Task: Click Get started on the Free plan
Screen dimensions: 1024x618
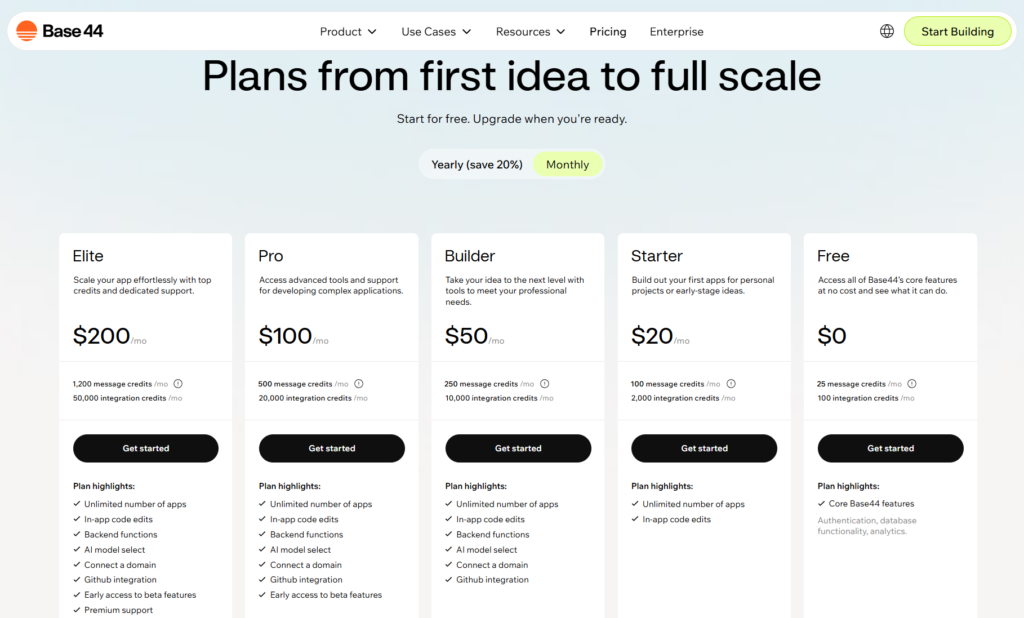Action: [x=890, y=448]
